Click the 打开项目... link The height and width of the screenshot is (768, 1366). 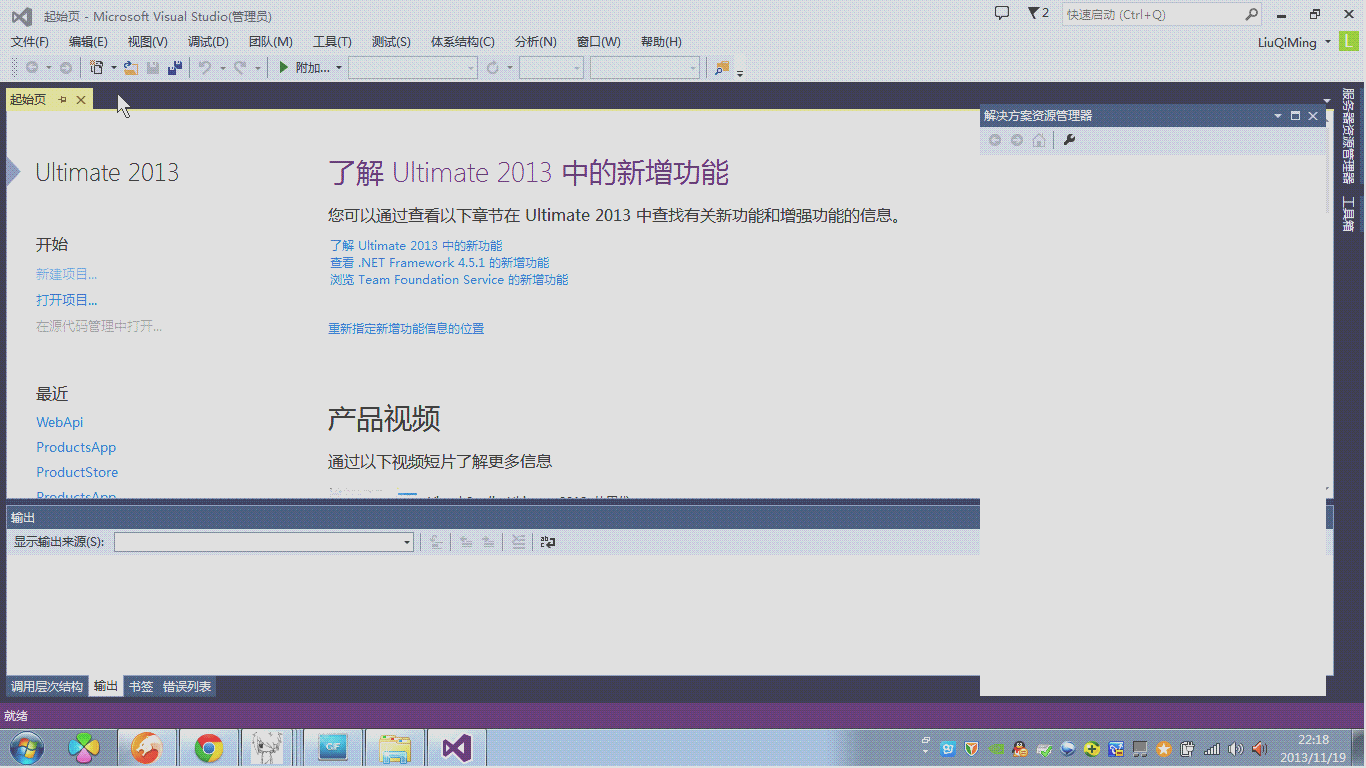(x=67, y=300)
